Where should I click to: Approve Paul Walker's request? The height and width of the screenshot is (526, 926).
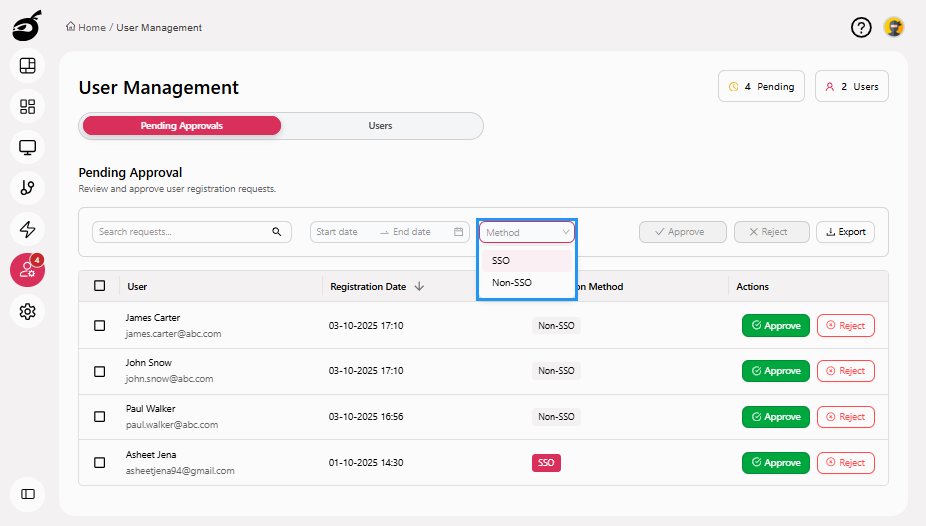tap(775, 417)
